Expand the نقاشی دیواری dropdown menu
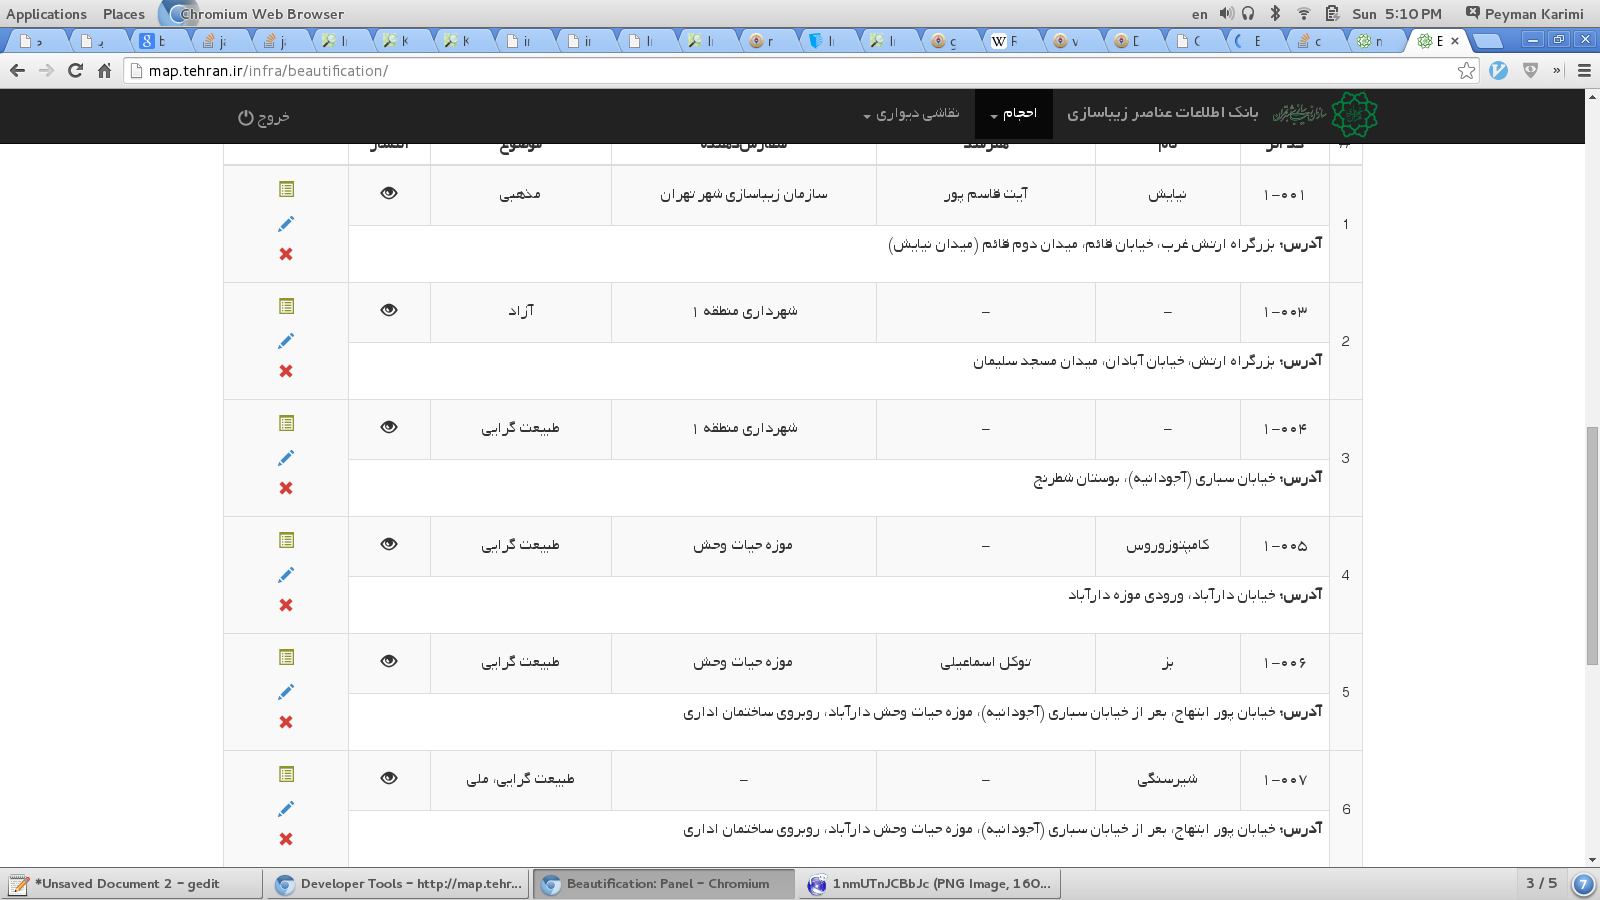Viewport: 1600px width, 900px height. [911, 114]
